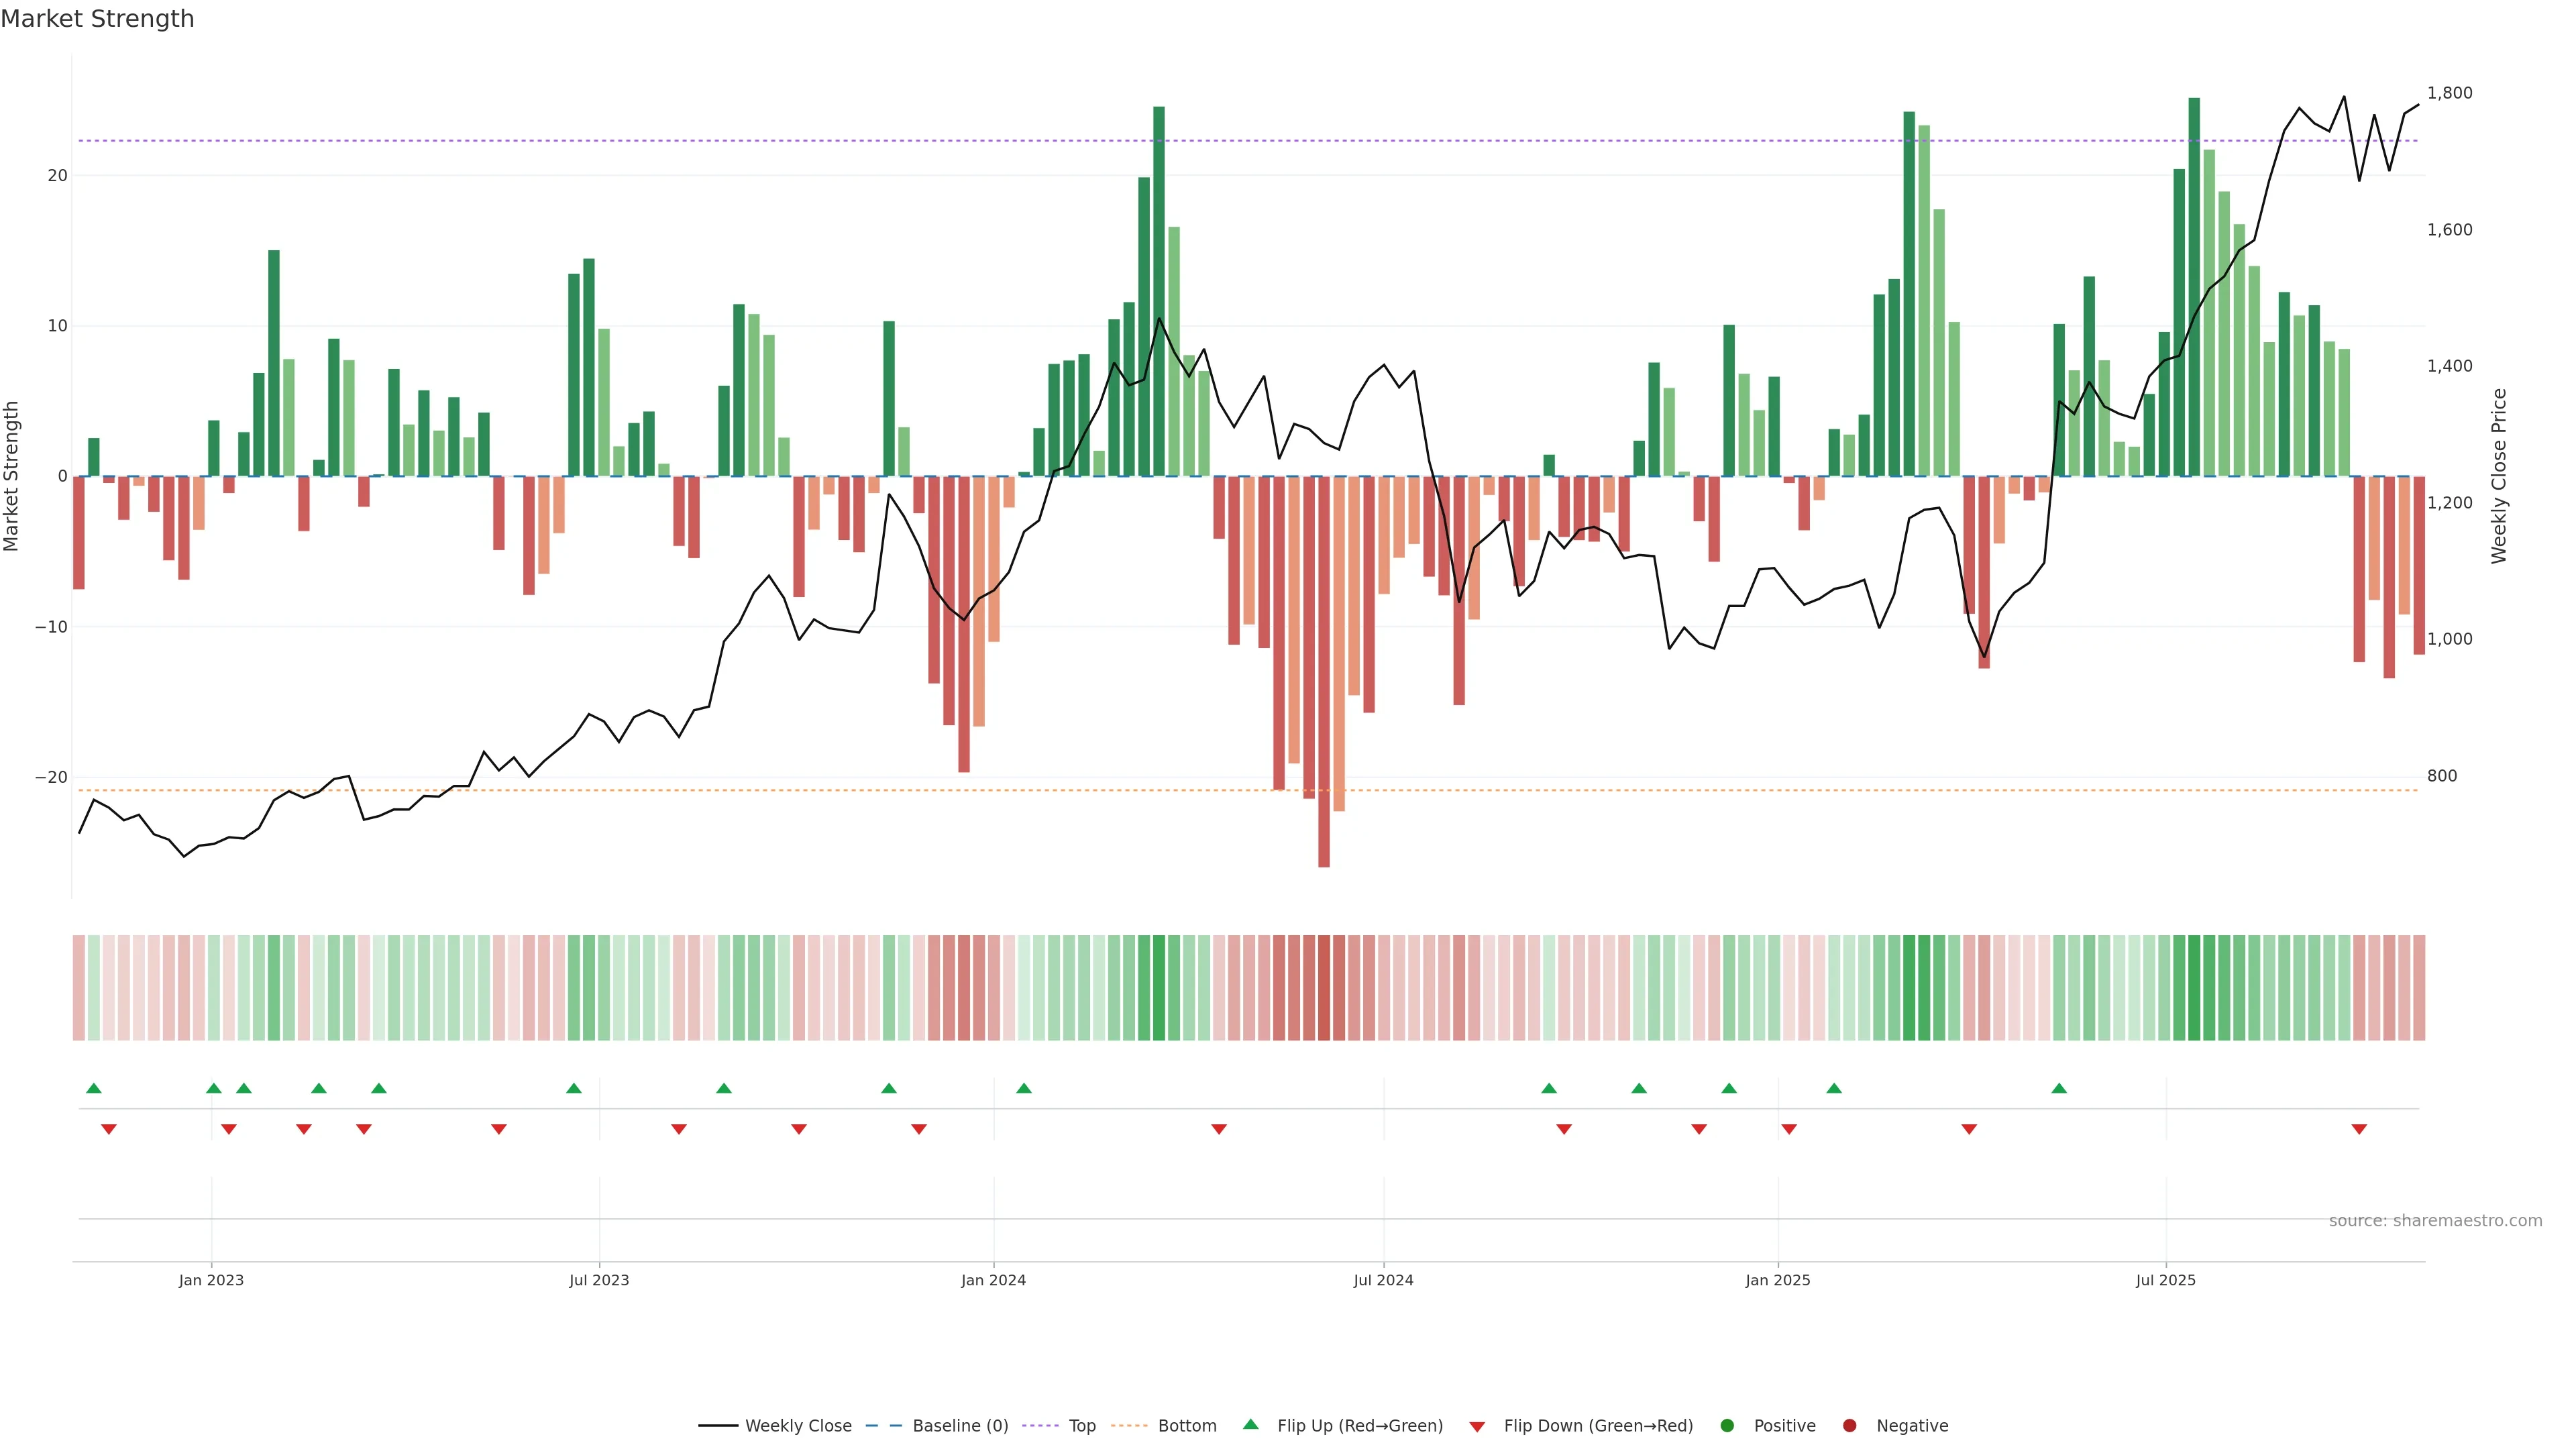Click the Market Strength chart title
Image resolution: width=2576 pixels, height=1449 pixels.
pyautogui.click(x=97, y=19)
